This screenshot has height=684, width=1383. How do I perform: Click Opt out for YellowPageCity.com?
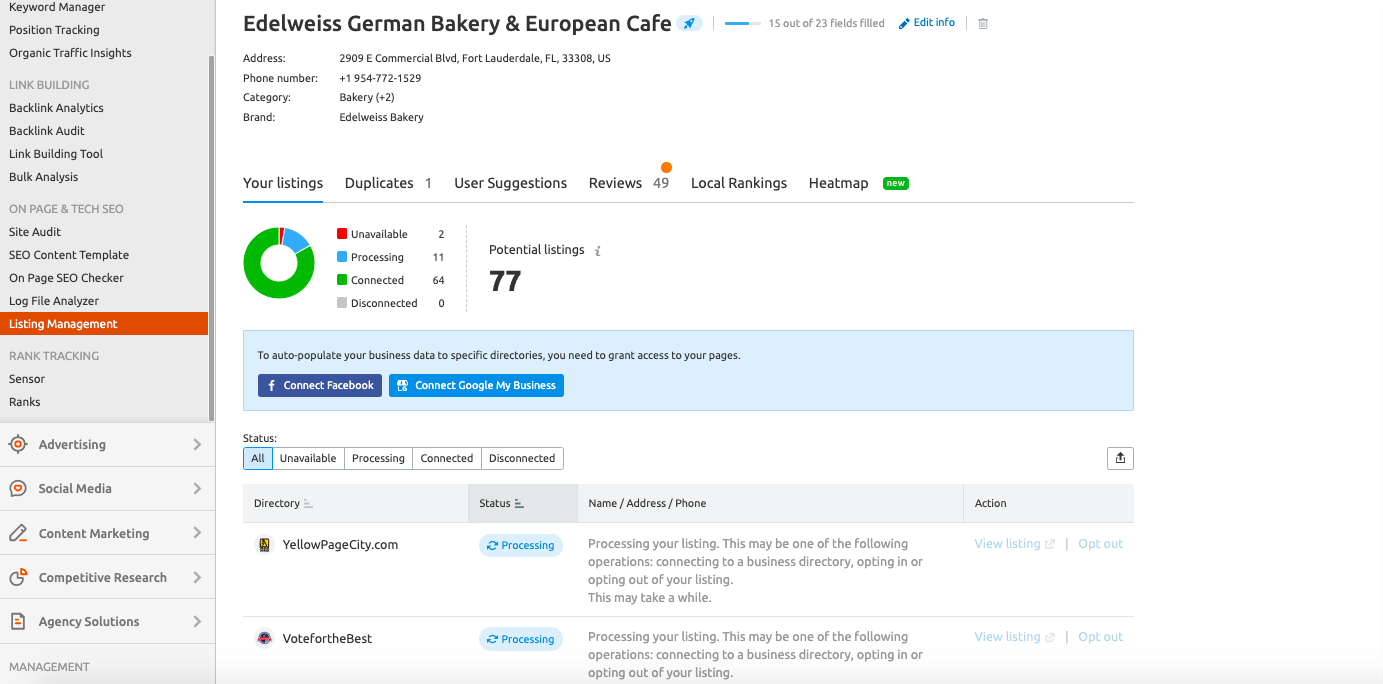click(1100, 544)
